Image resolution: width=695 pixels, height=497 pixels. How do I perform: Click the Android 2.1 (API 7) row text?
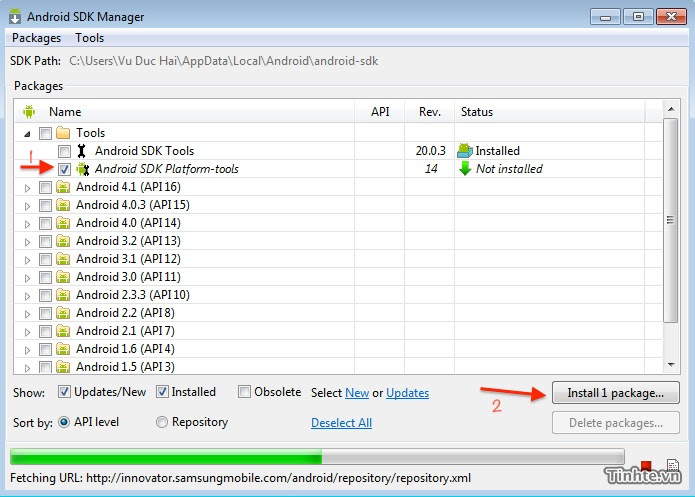[x=125, y=331]
